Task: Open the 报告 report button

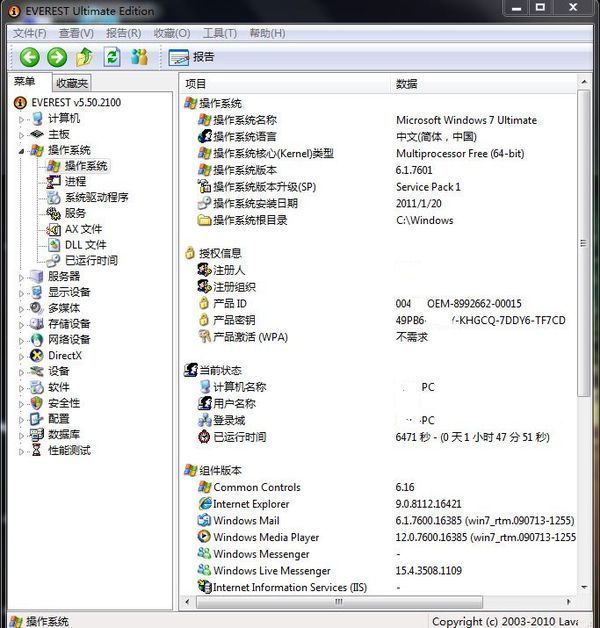Action: [191, 57]
